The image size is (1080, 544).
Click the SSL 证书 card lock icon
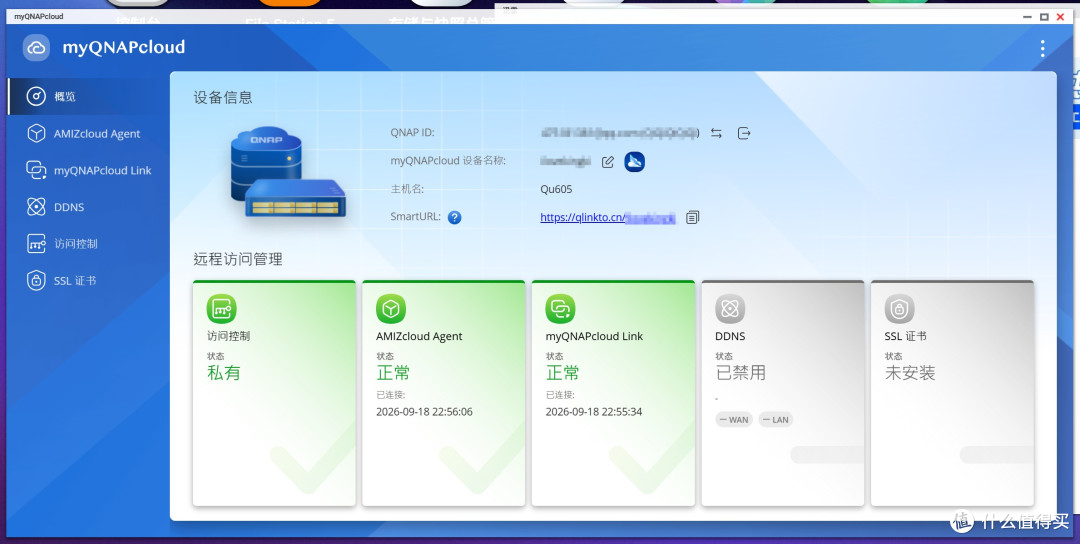pos(900,309)
